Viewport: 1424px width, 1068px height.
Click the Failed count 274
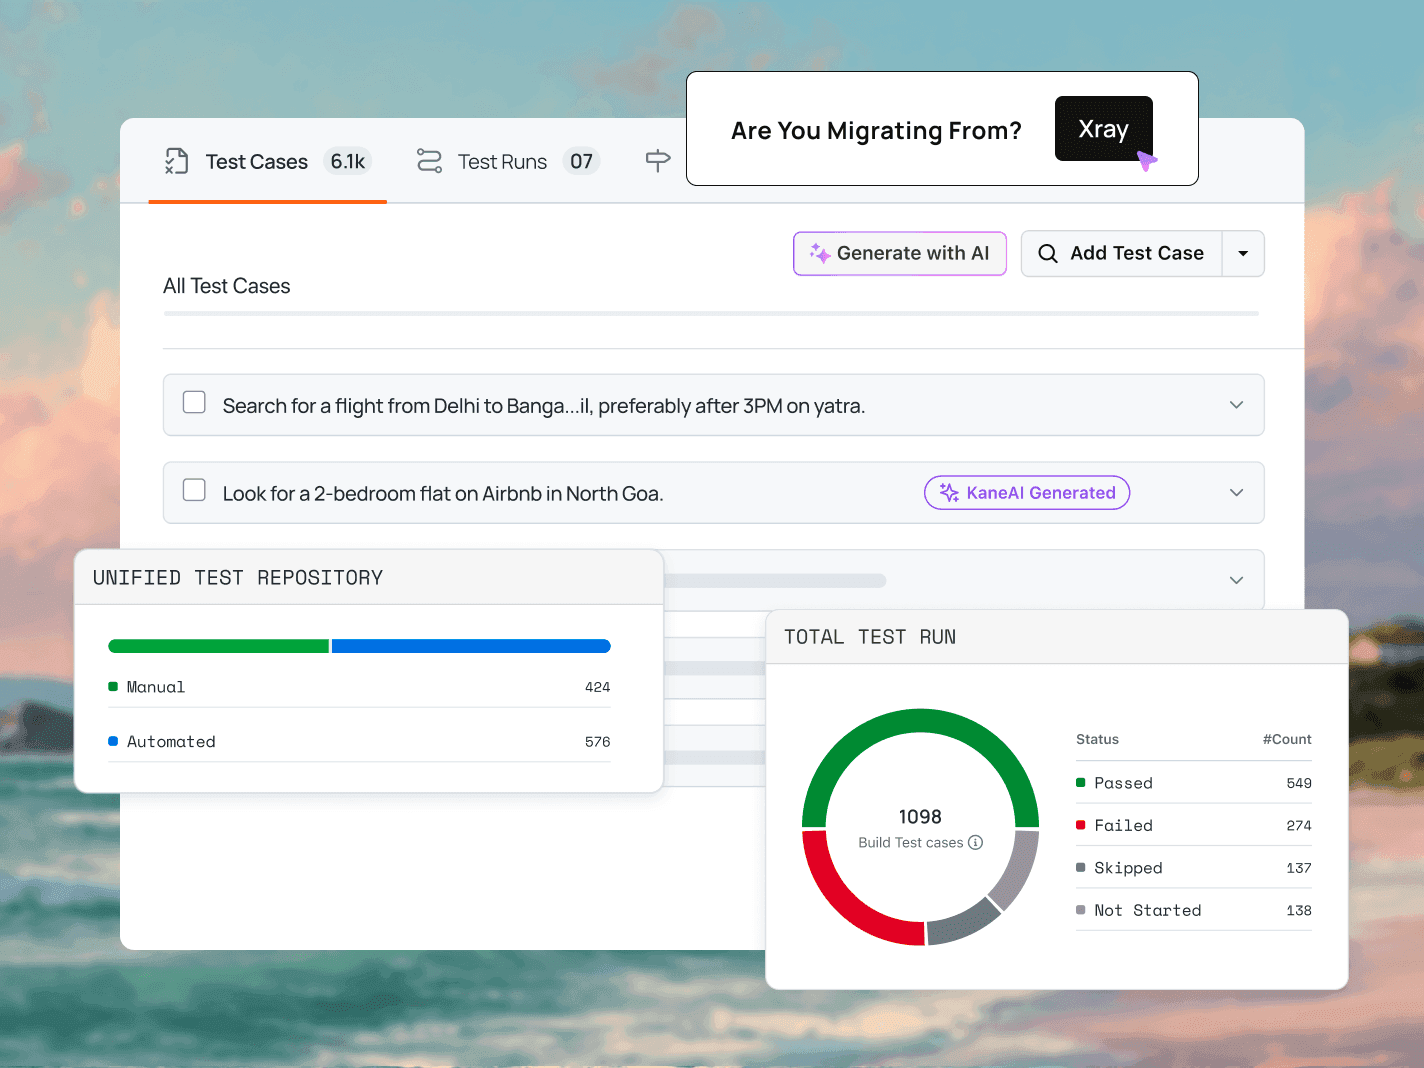(1299, 826)
